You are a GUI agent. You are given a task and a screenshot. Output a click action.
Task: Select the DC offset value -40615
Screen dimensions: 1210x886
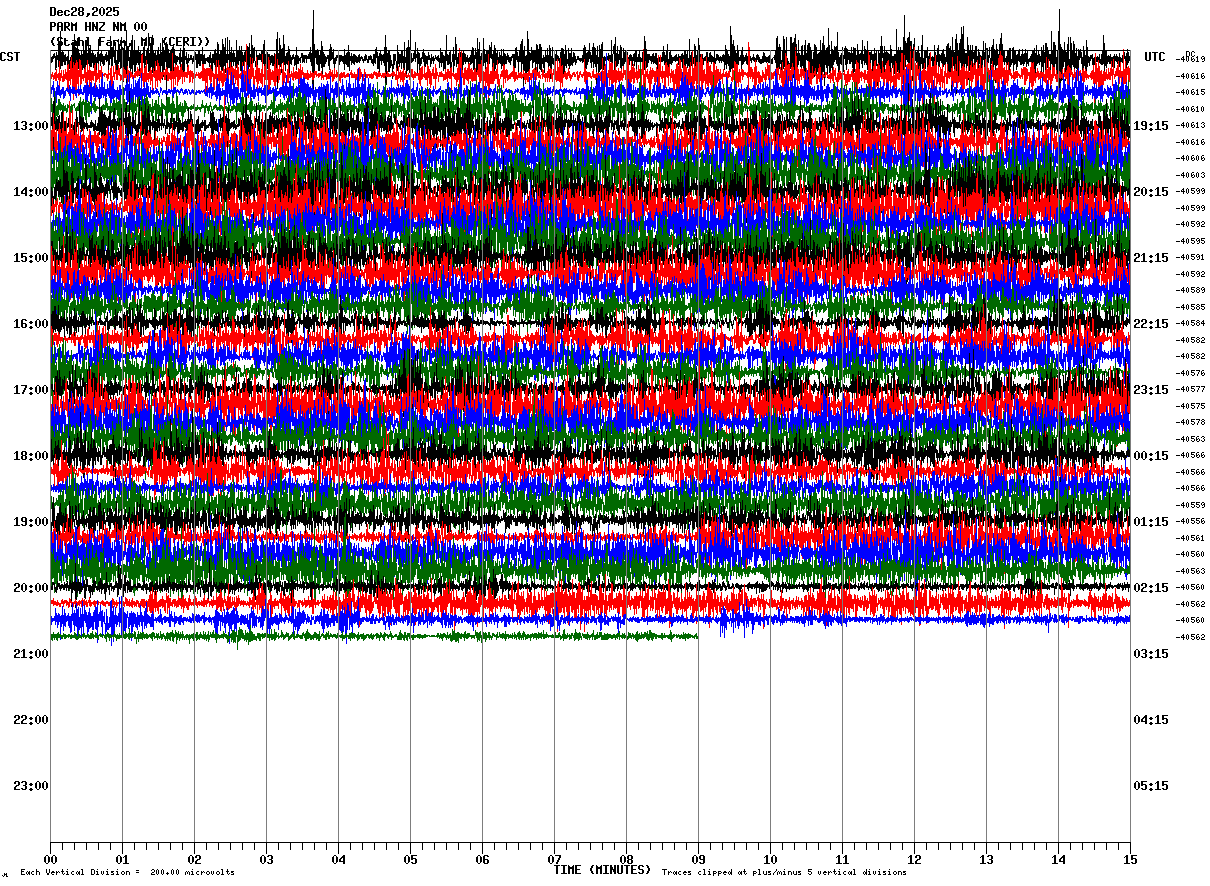[x=1191, y=92]
